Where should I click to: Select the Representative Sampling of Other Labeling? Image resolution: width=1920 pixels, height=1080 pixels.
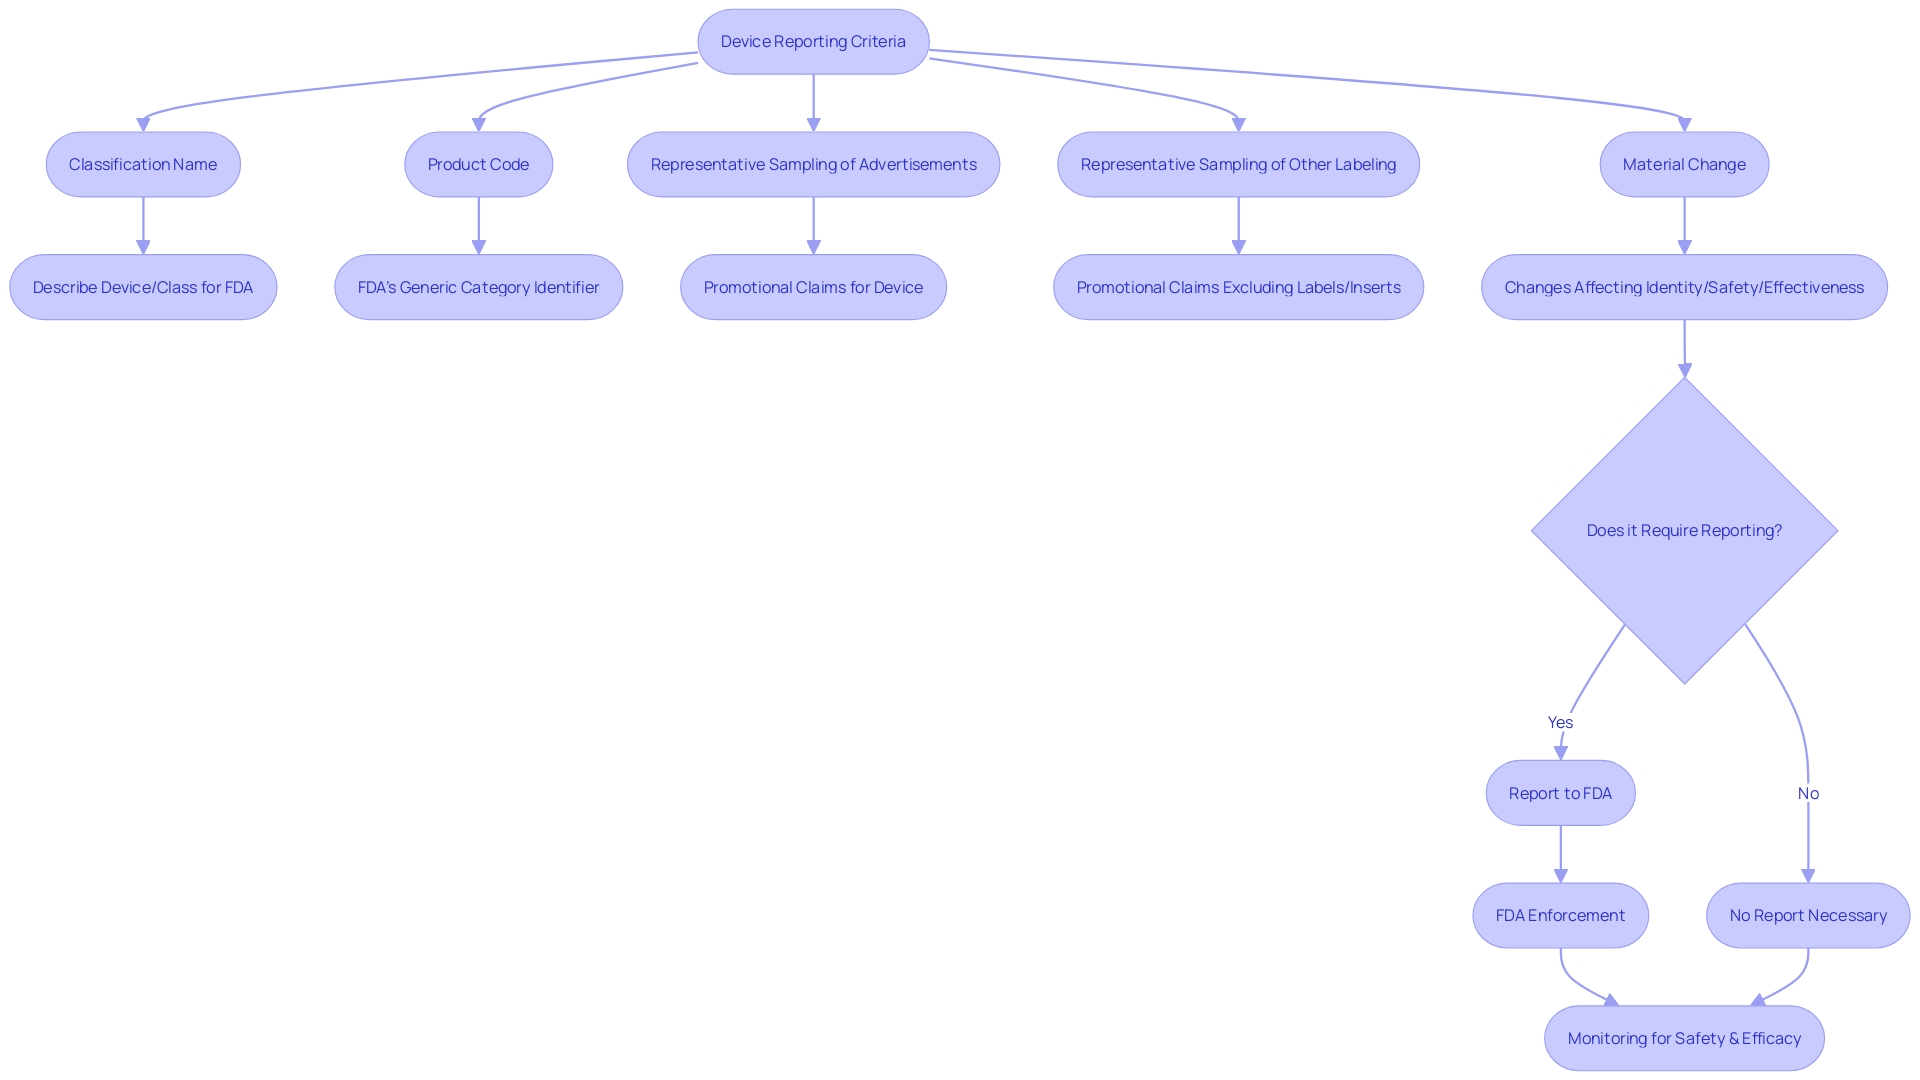click(1237, 164)
